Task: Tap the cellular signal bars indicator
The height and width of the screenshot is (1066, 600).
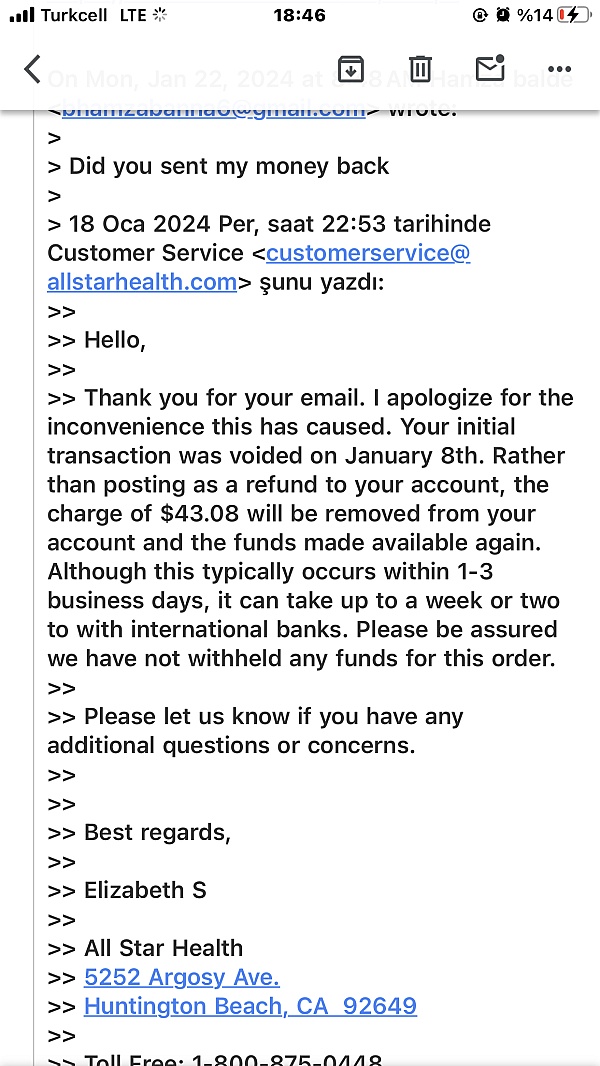Action: [x=21, y=15]
